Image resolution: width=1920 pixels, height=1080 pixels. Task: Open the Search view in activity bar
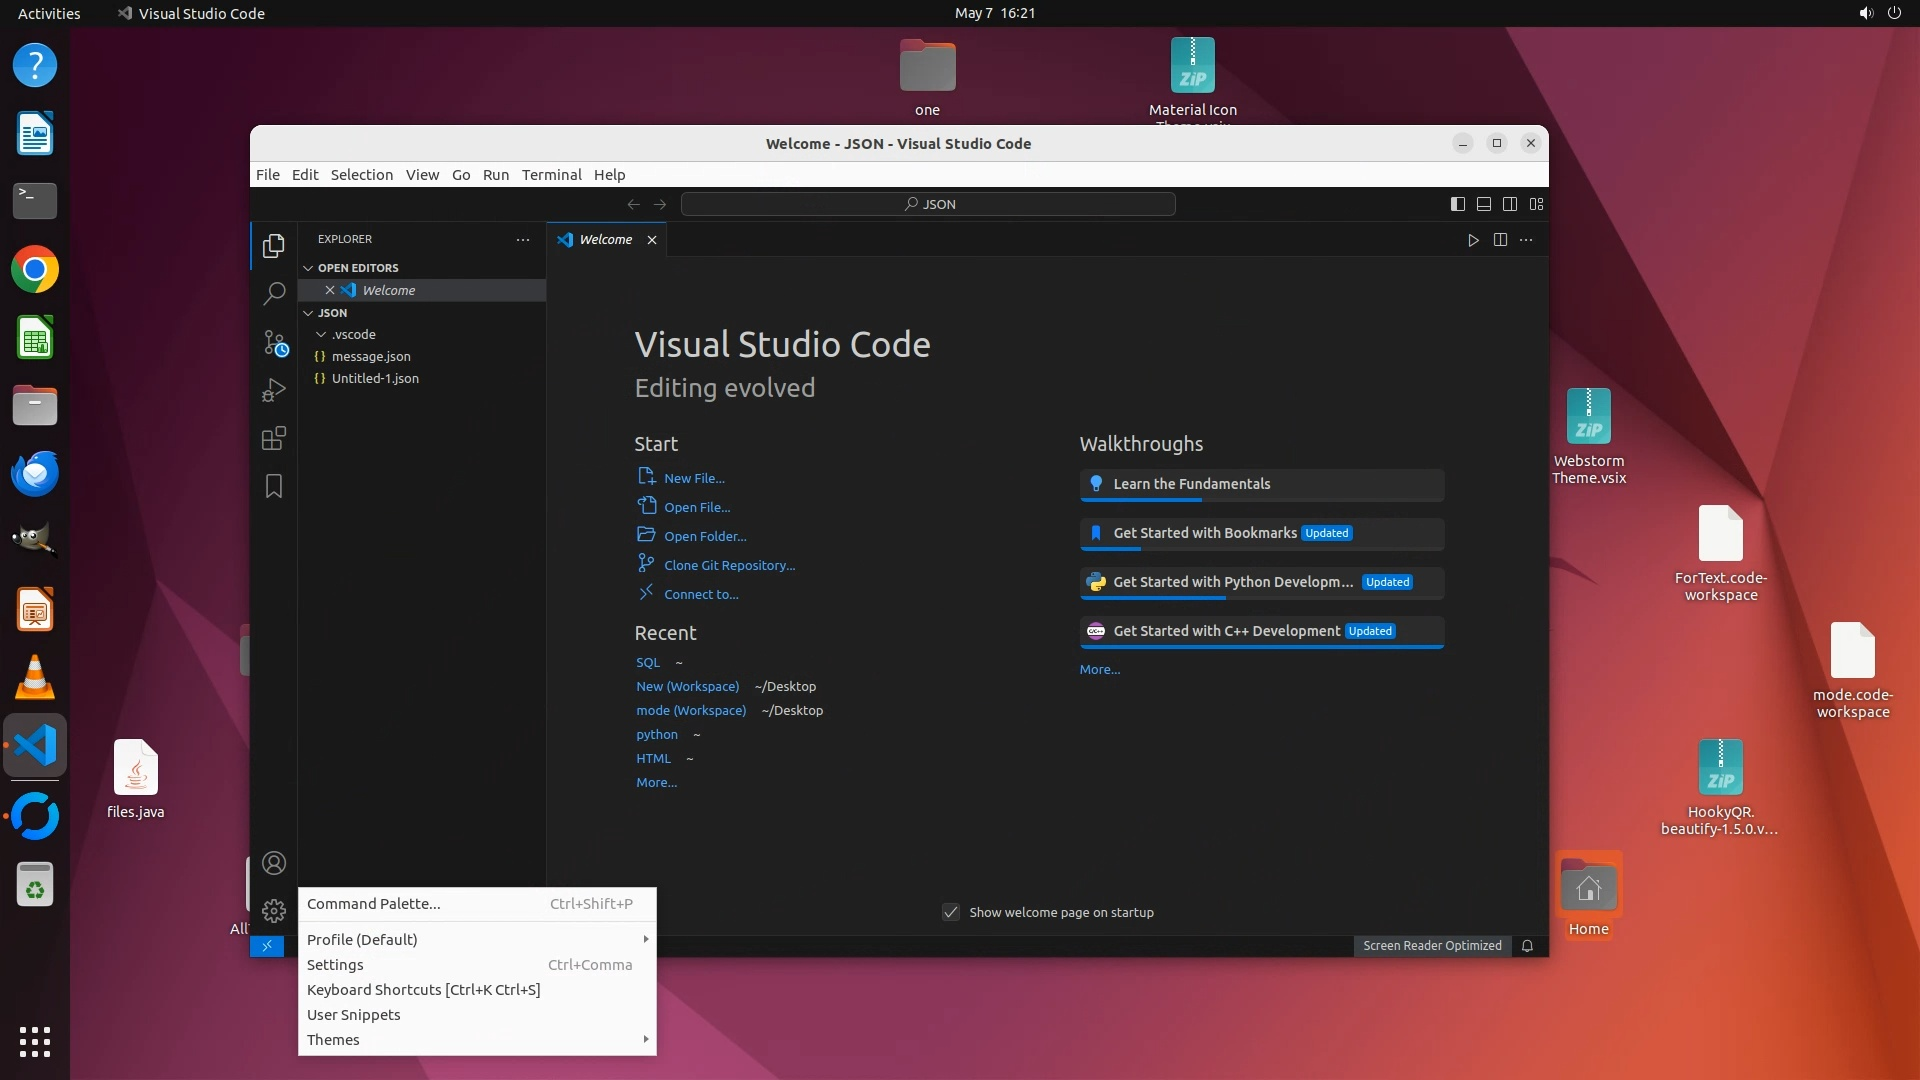coord(273,294)
